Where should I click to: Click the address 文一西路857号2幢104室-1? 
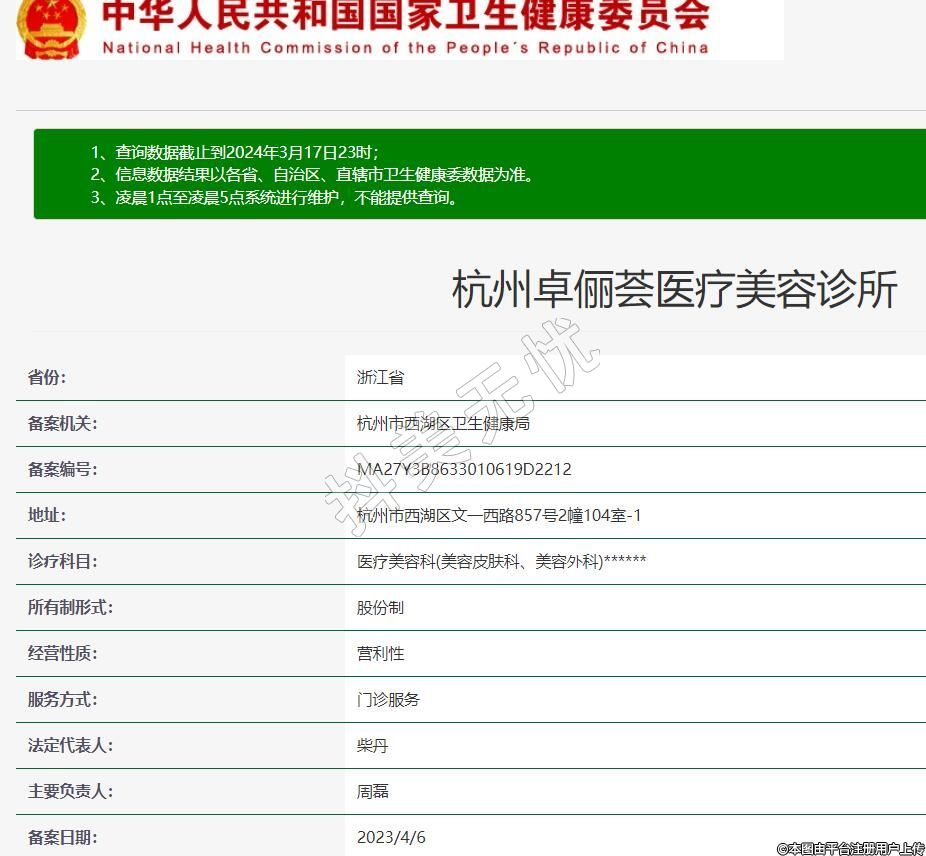499,515
